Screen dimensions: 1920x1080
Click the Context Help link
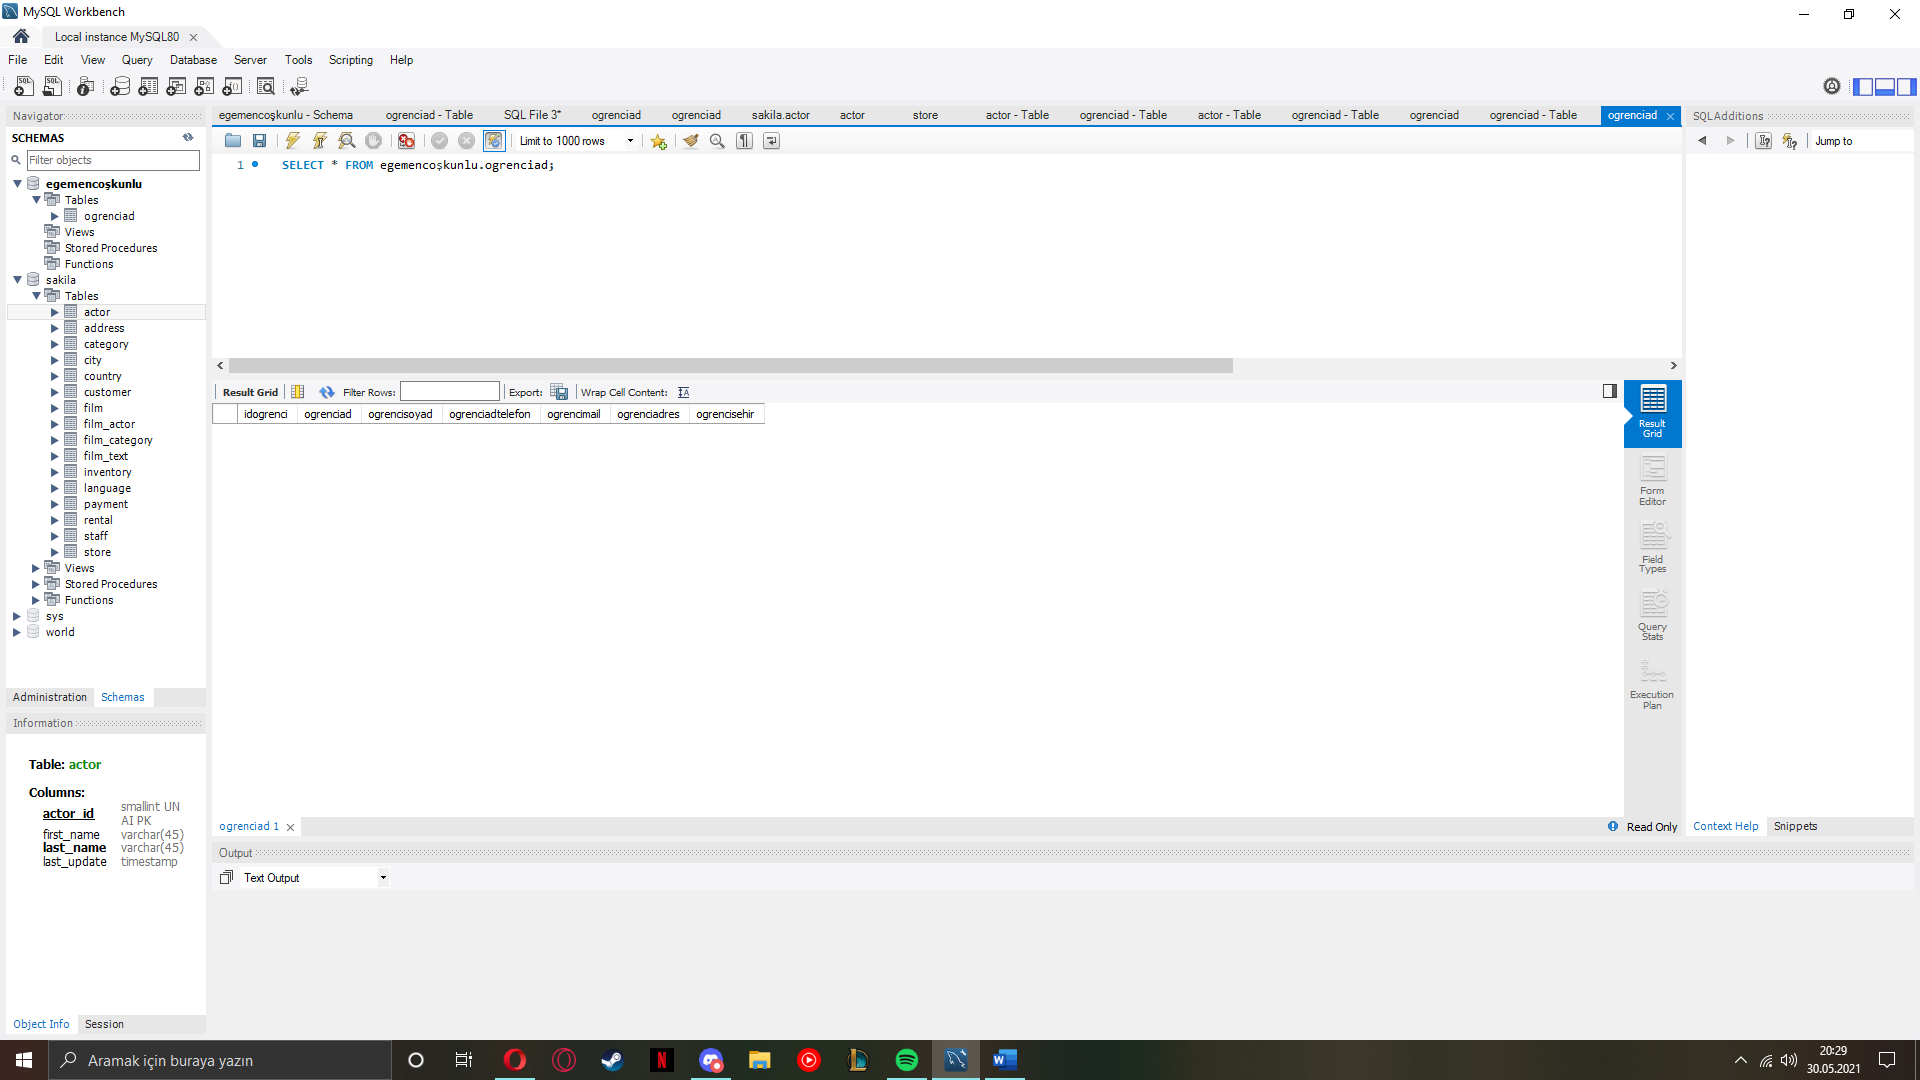click(x=1725, y=826)
